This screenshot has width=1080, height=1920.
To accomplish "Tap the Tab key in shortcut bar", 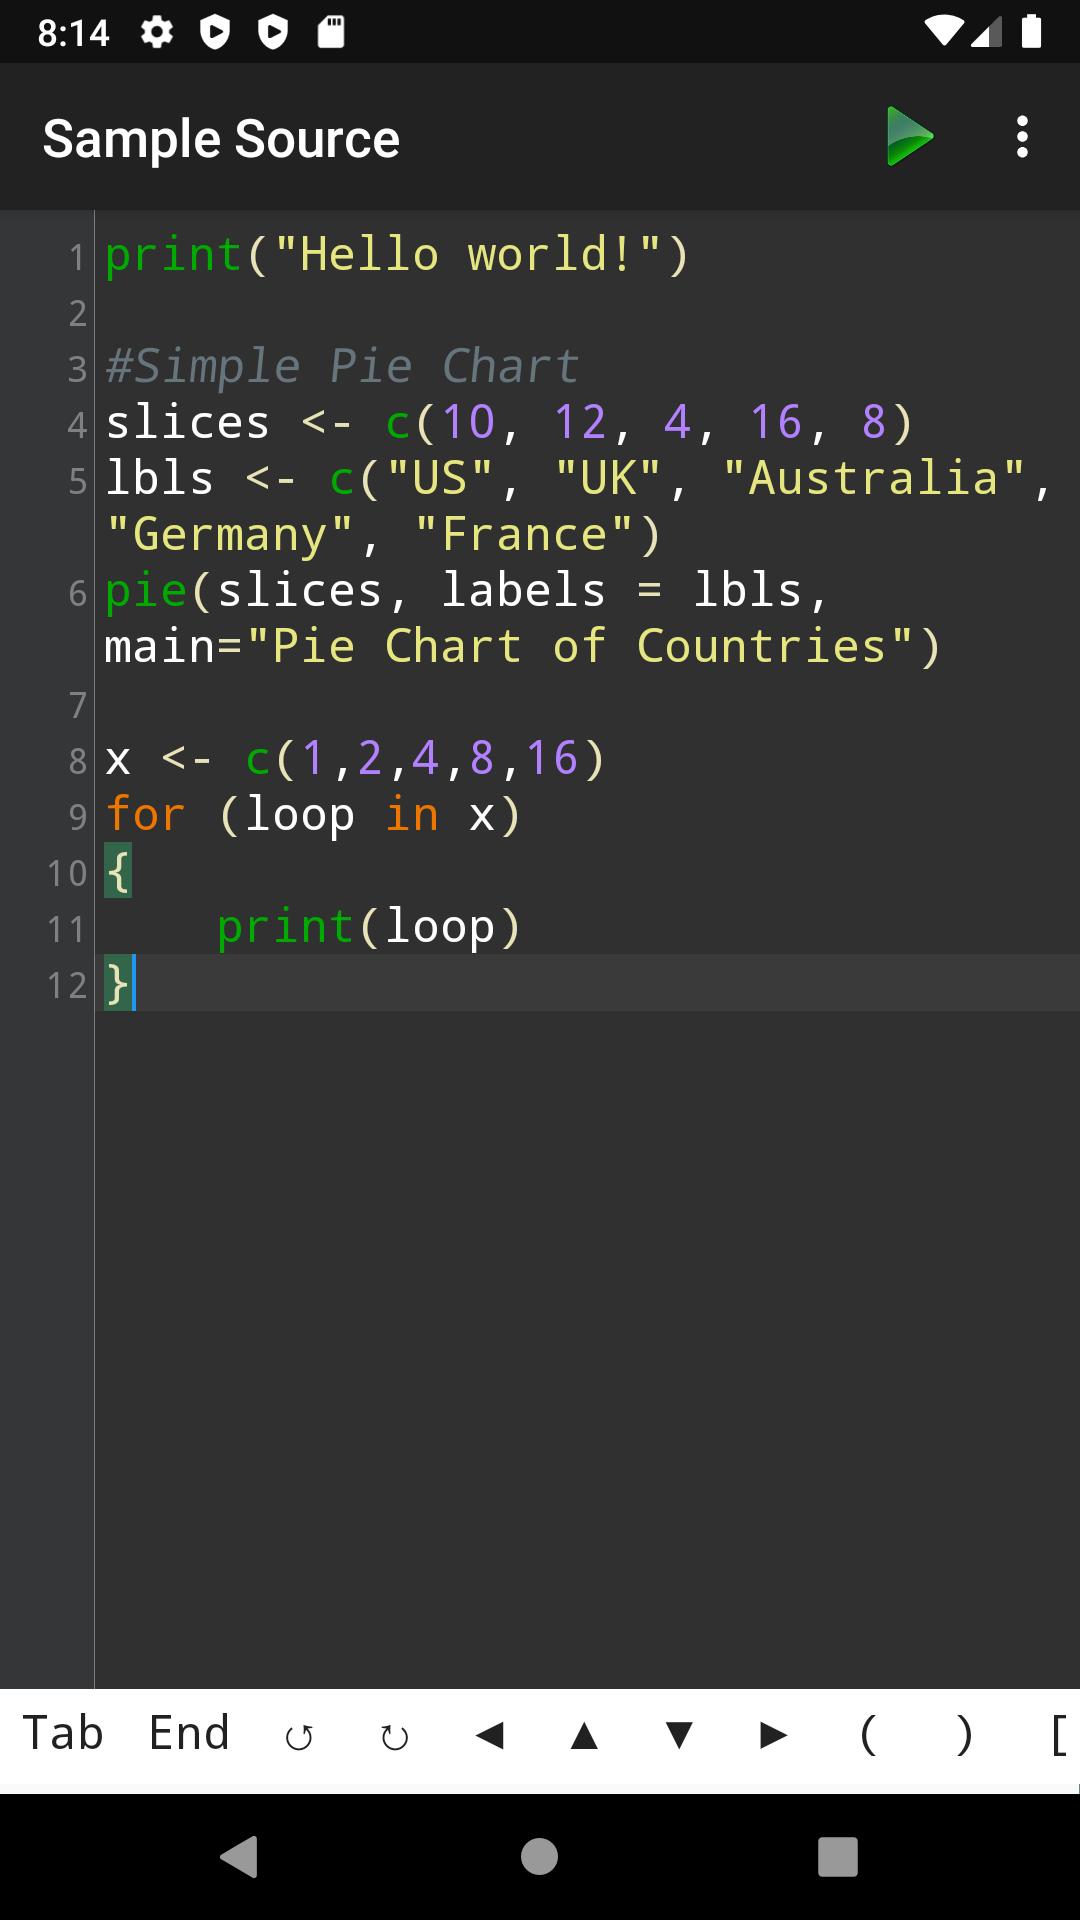I will click(63, 1733).
